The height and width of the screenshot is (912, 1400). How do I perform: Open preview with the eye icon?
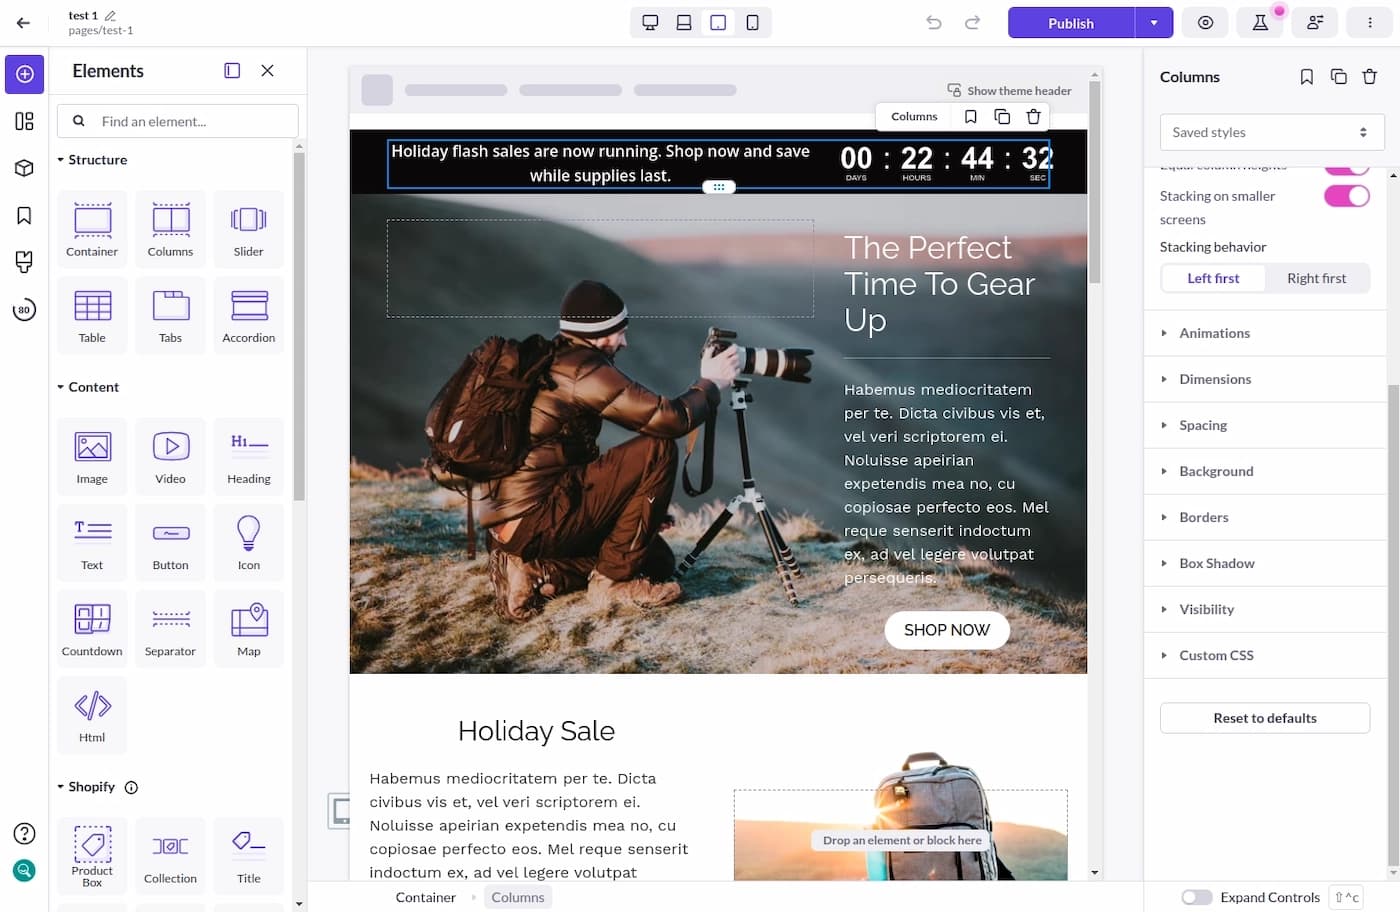[1205, 23]
